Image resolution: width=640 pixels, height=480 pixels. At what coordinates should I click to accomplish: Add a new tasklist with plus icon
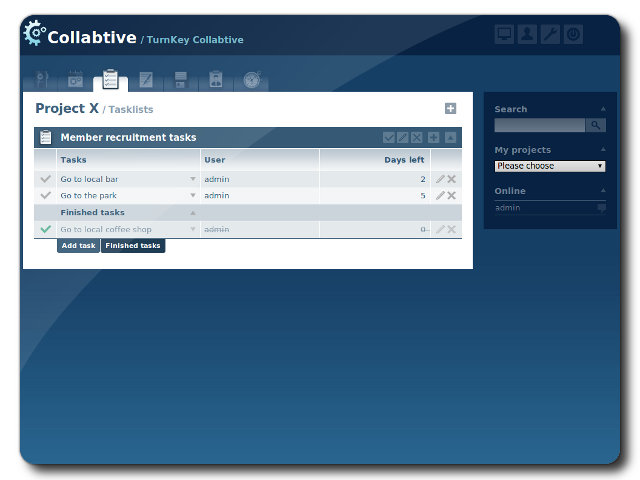[x=450, y=109]
